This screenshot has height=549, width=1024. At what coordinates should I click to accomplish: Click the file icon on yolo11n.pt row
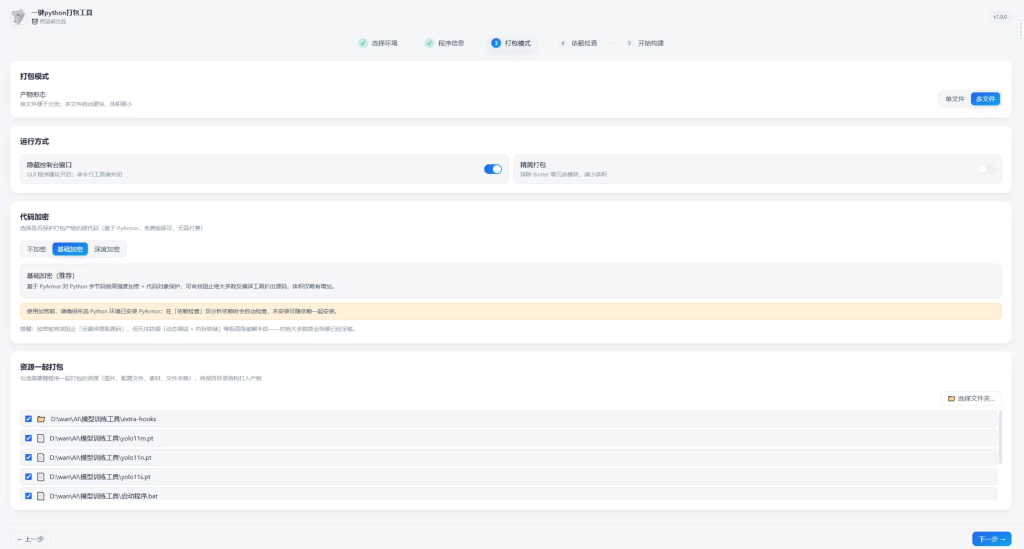click(x=40, y=458)
